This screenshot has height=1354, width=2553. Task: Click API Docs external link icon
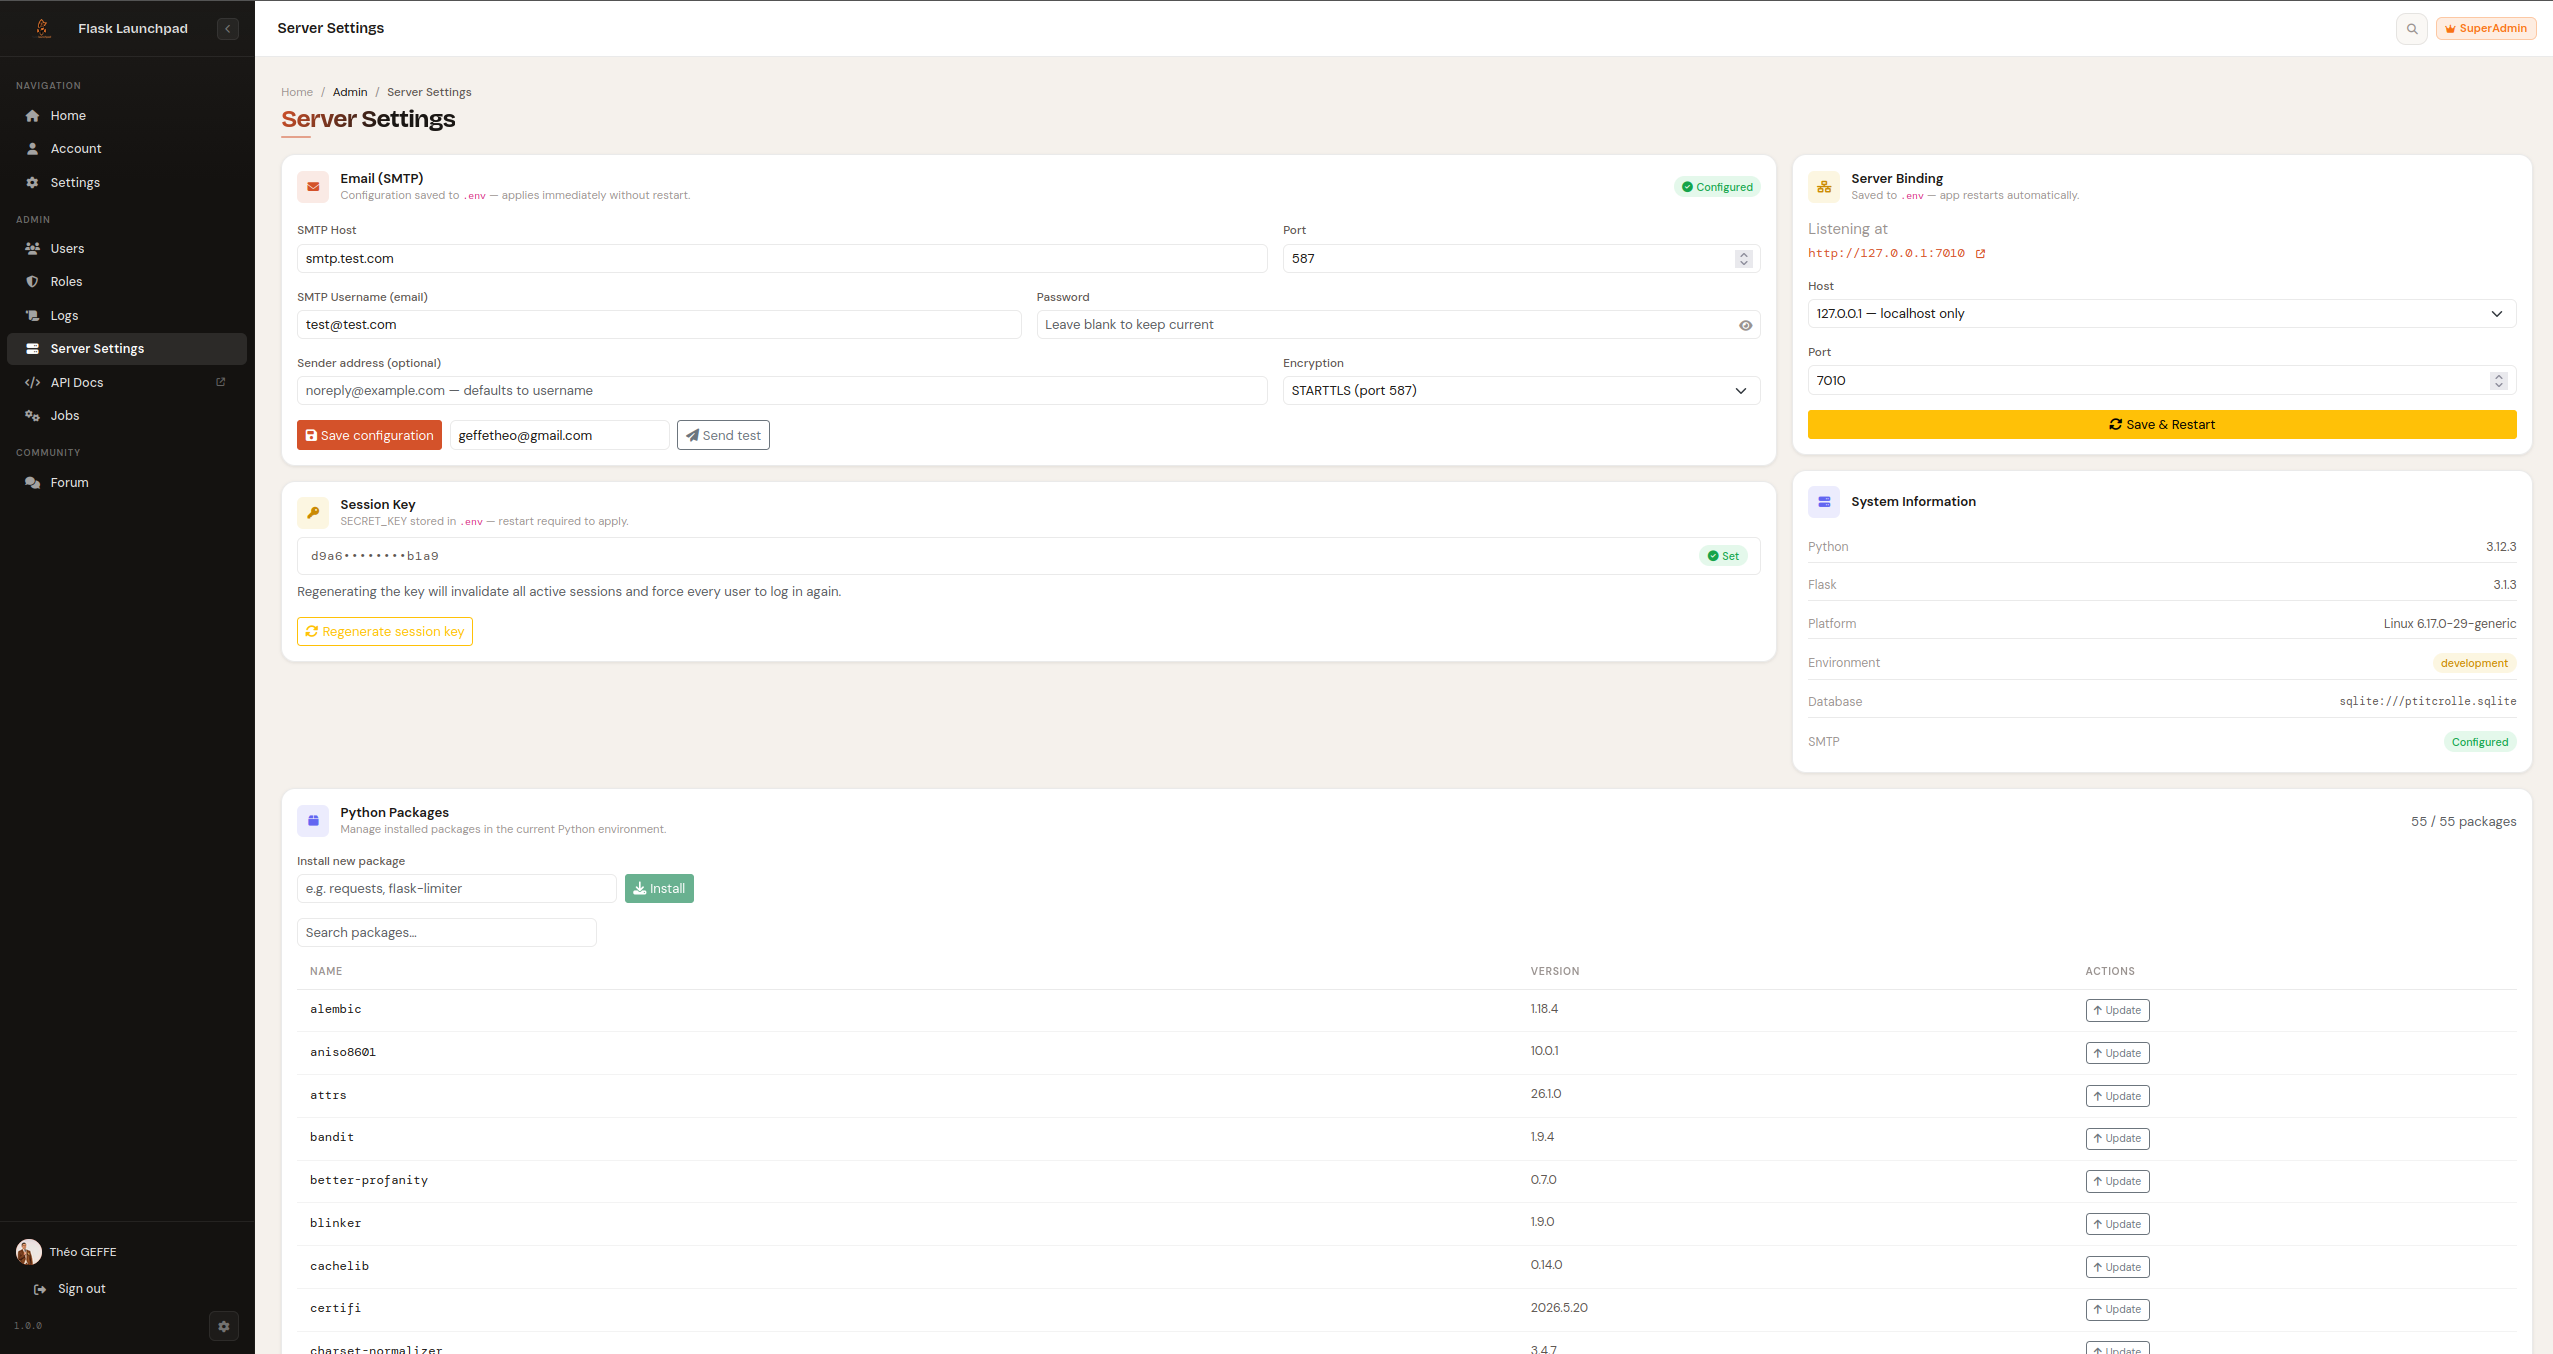point(221,382)
